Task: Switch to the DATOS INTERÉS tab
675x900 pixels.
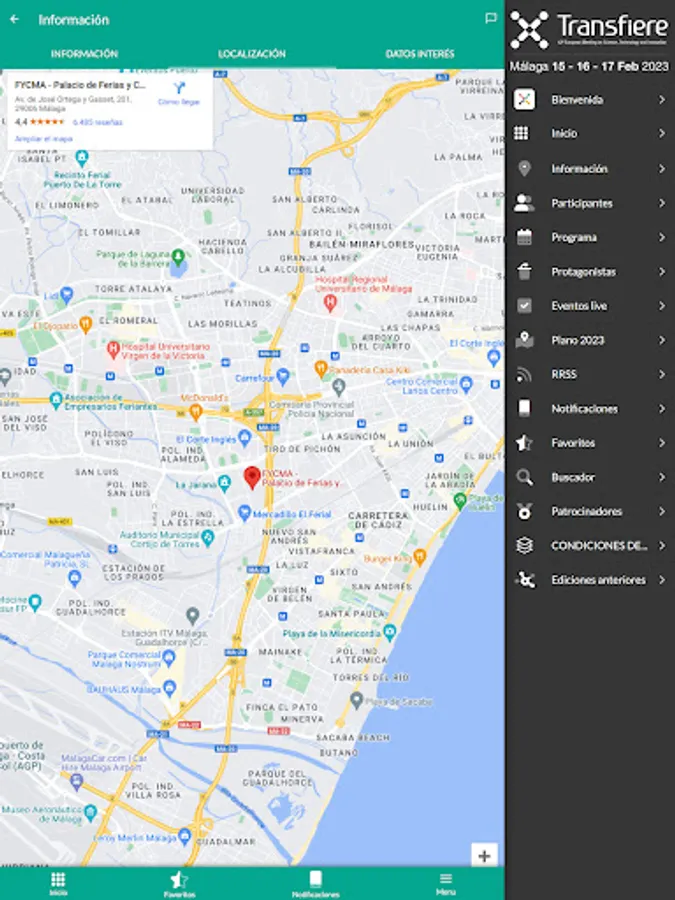Action: point(420,54)
